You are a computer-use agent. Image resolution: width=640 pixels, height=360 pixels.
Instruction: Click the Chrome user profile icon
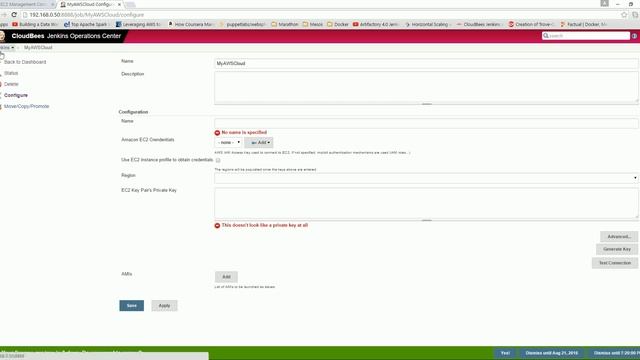[604, 4]
